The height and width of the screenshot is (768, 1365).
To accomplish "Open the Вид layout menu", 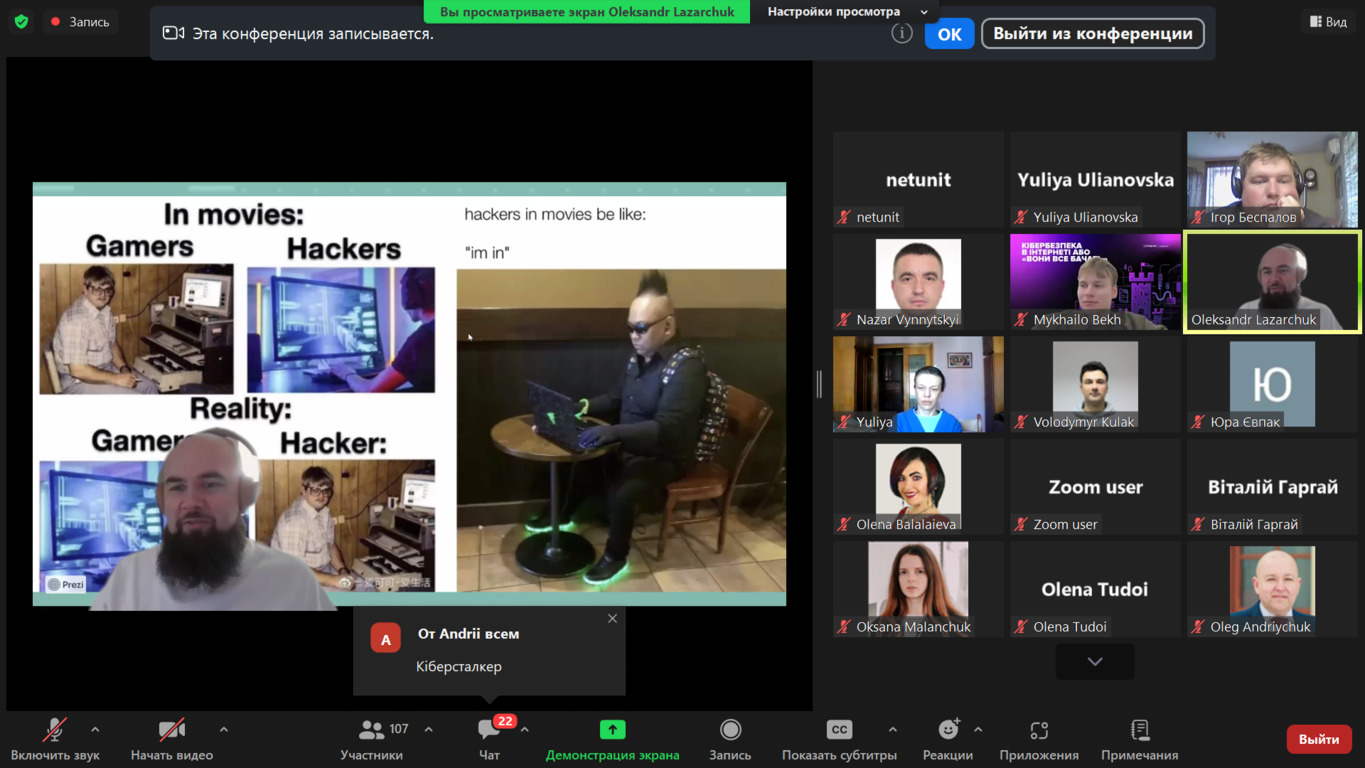I will click(x=1328, y=21).
